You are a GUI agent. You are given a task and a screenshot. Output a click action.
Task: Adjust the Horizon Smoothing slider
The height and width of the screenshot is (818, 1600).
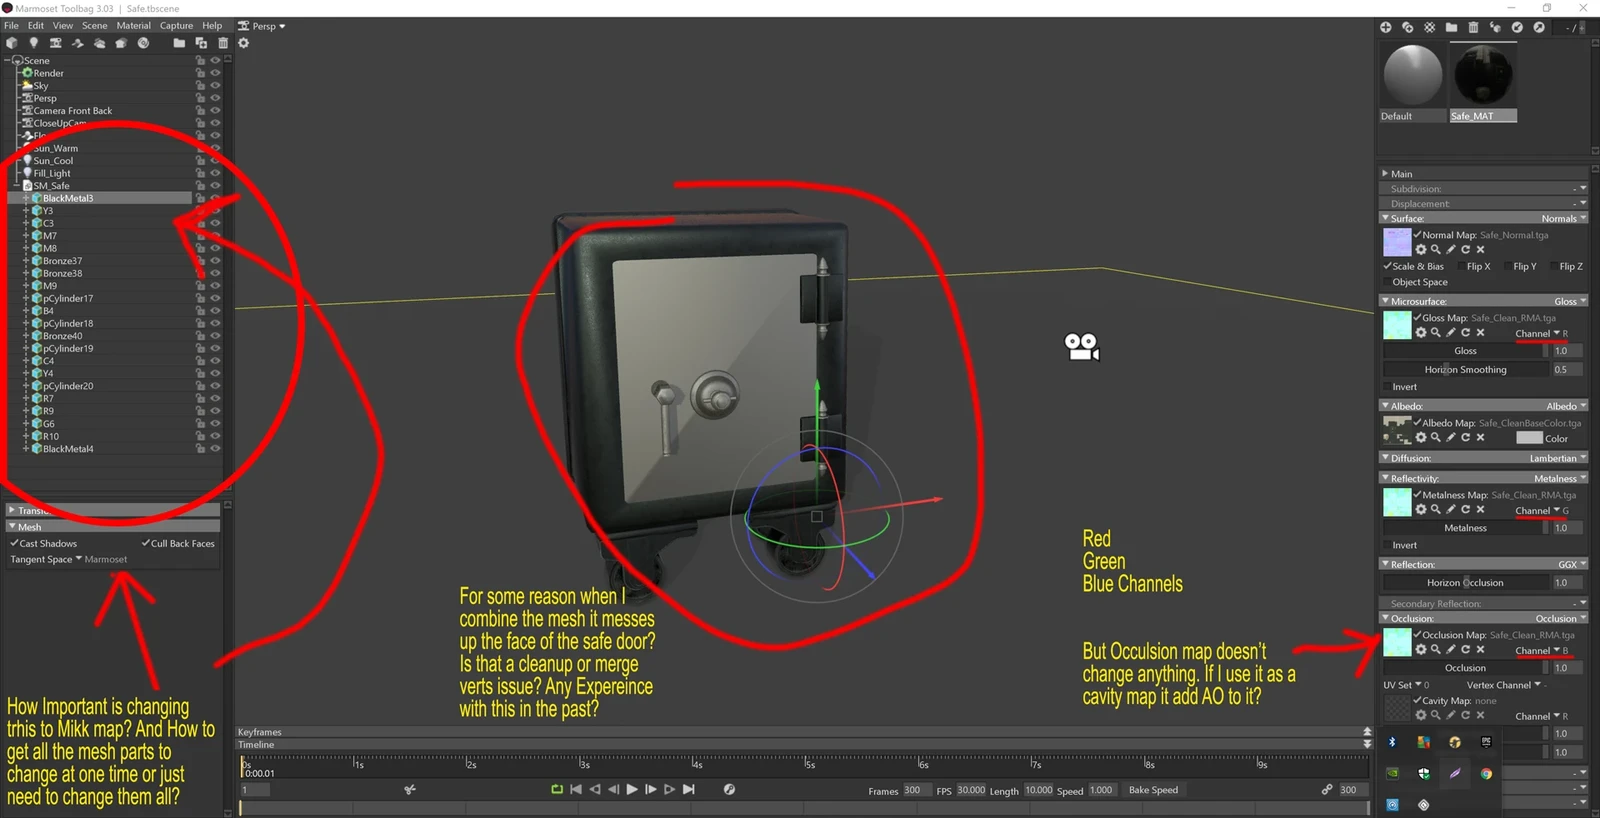[1465, 370]
